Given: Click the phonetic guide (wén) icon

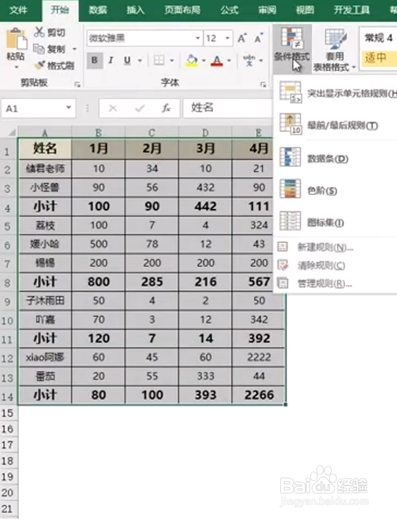Looking at the screenshot, I should click(x=249, y=60).
